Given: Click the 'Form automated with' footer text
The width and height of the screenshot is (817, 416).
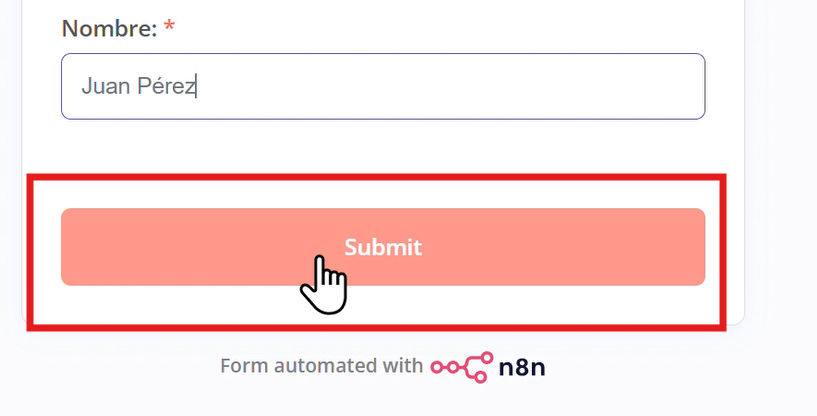Looking at the screenshot, I should click(321, 366).
